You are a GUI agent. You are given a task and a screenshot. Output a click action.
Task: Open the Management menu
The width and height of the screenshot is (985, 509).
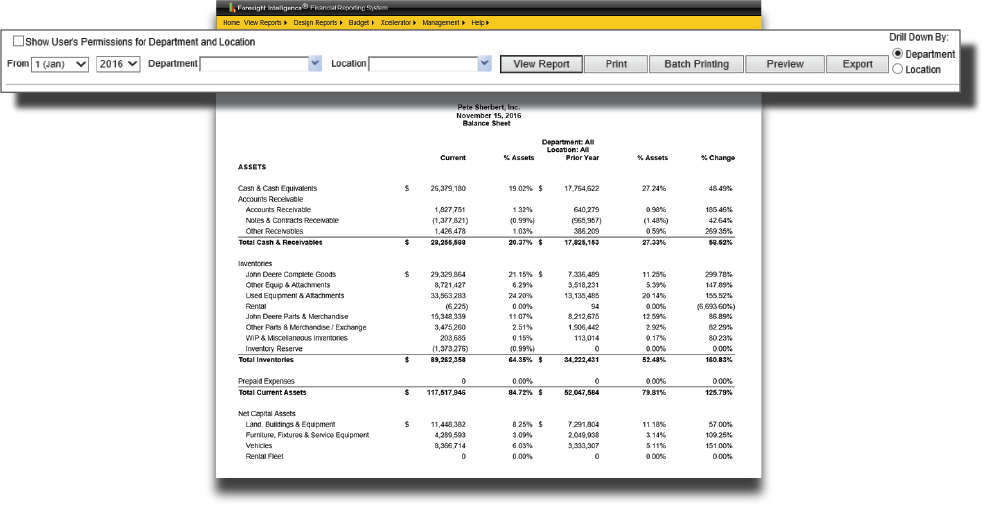click(x=444, y=23)
